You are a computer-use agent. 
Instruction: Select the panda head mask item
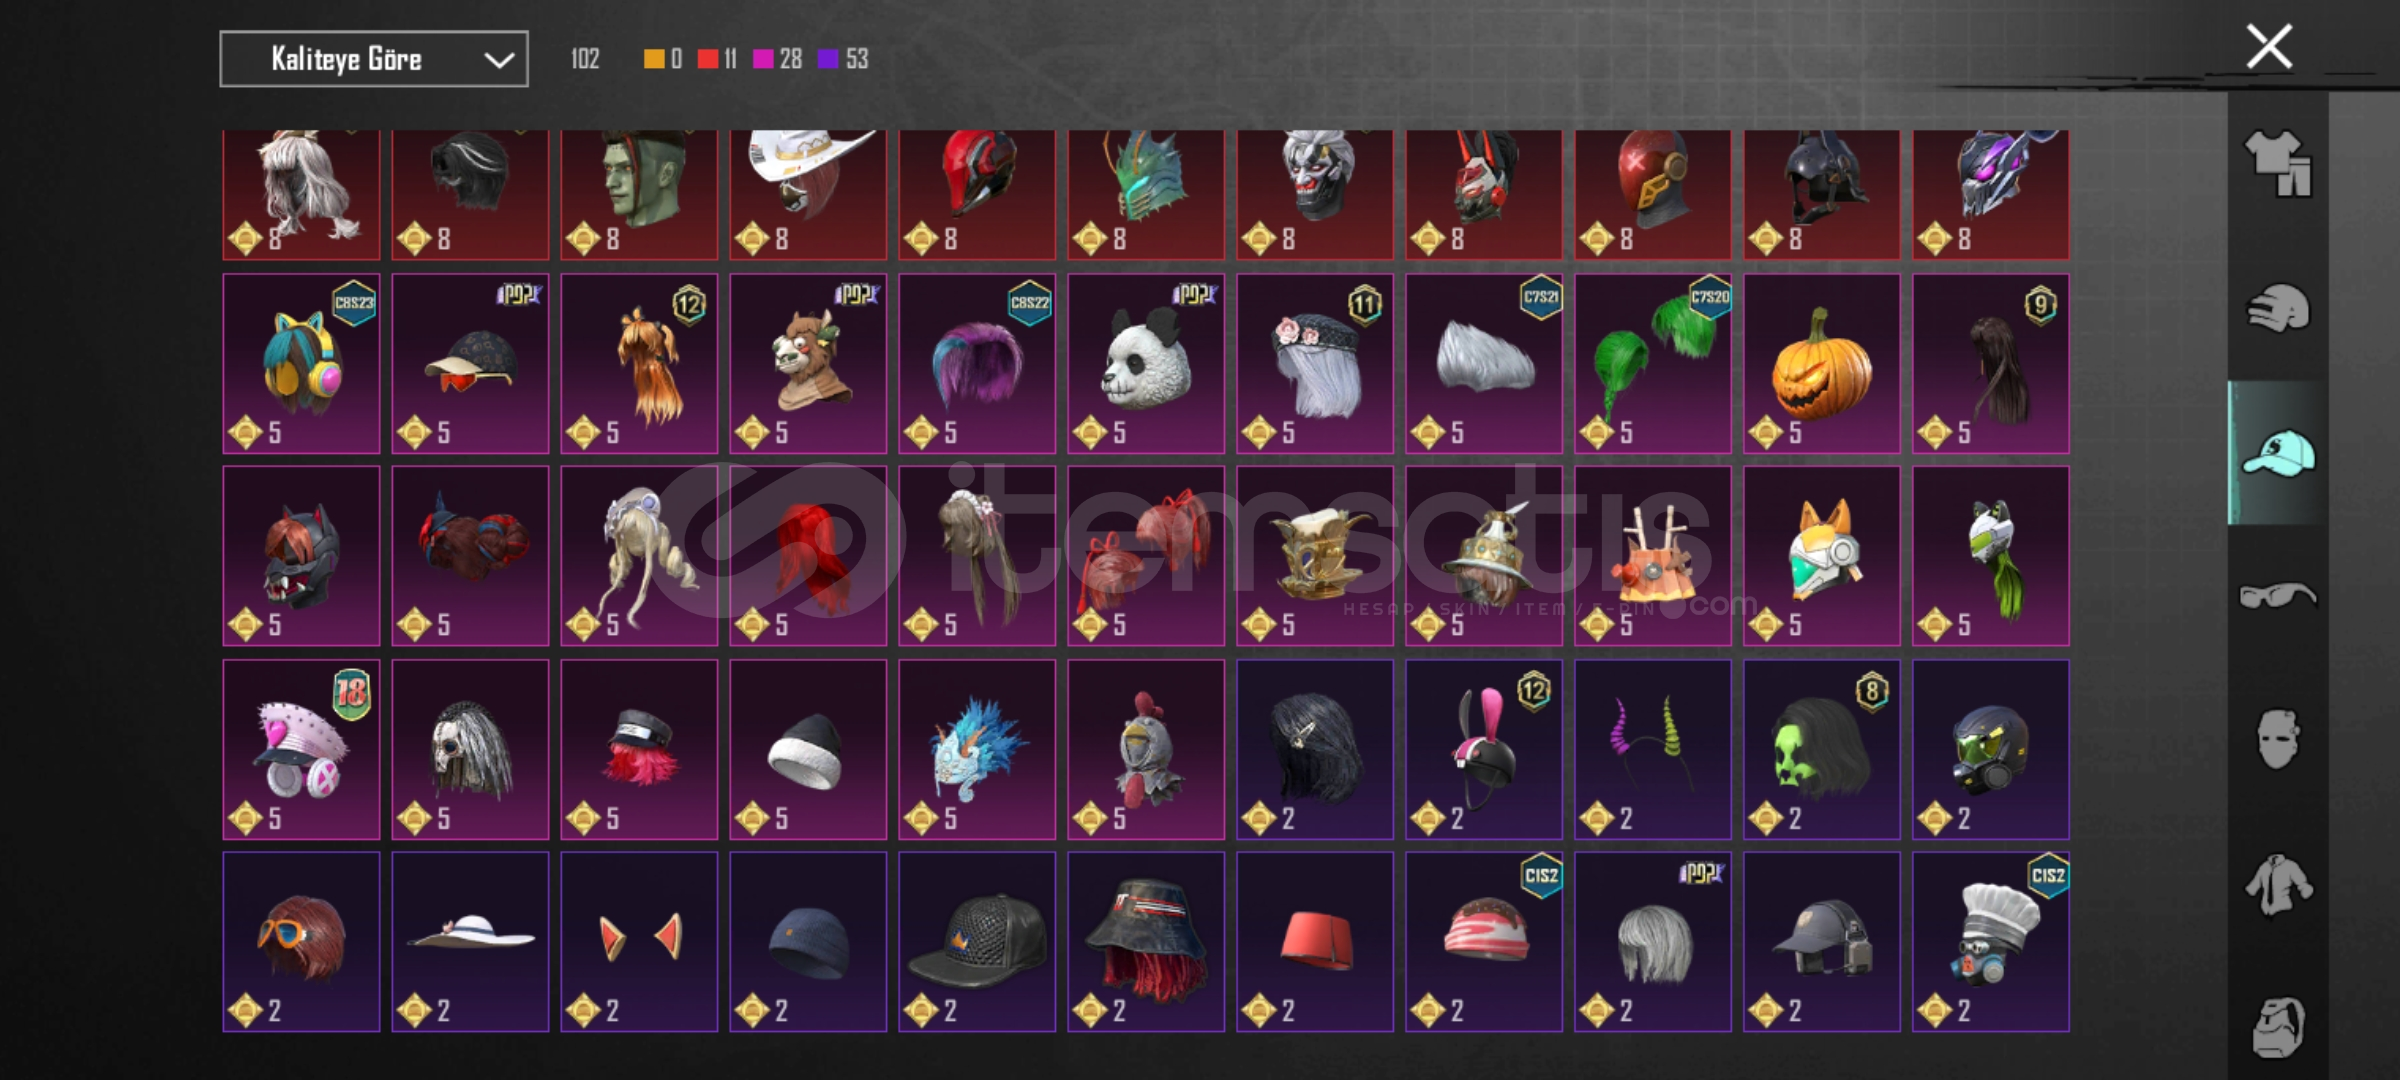click(1146, 363)
